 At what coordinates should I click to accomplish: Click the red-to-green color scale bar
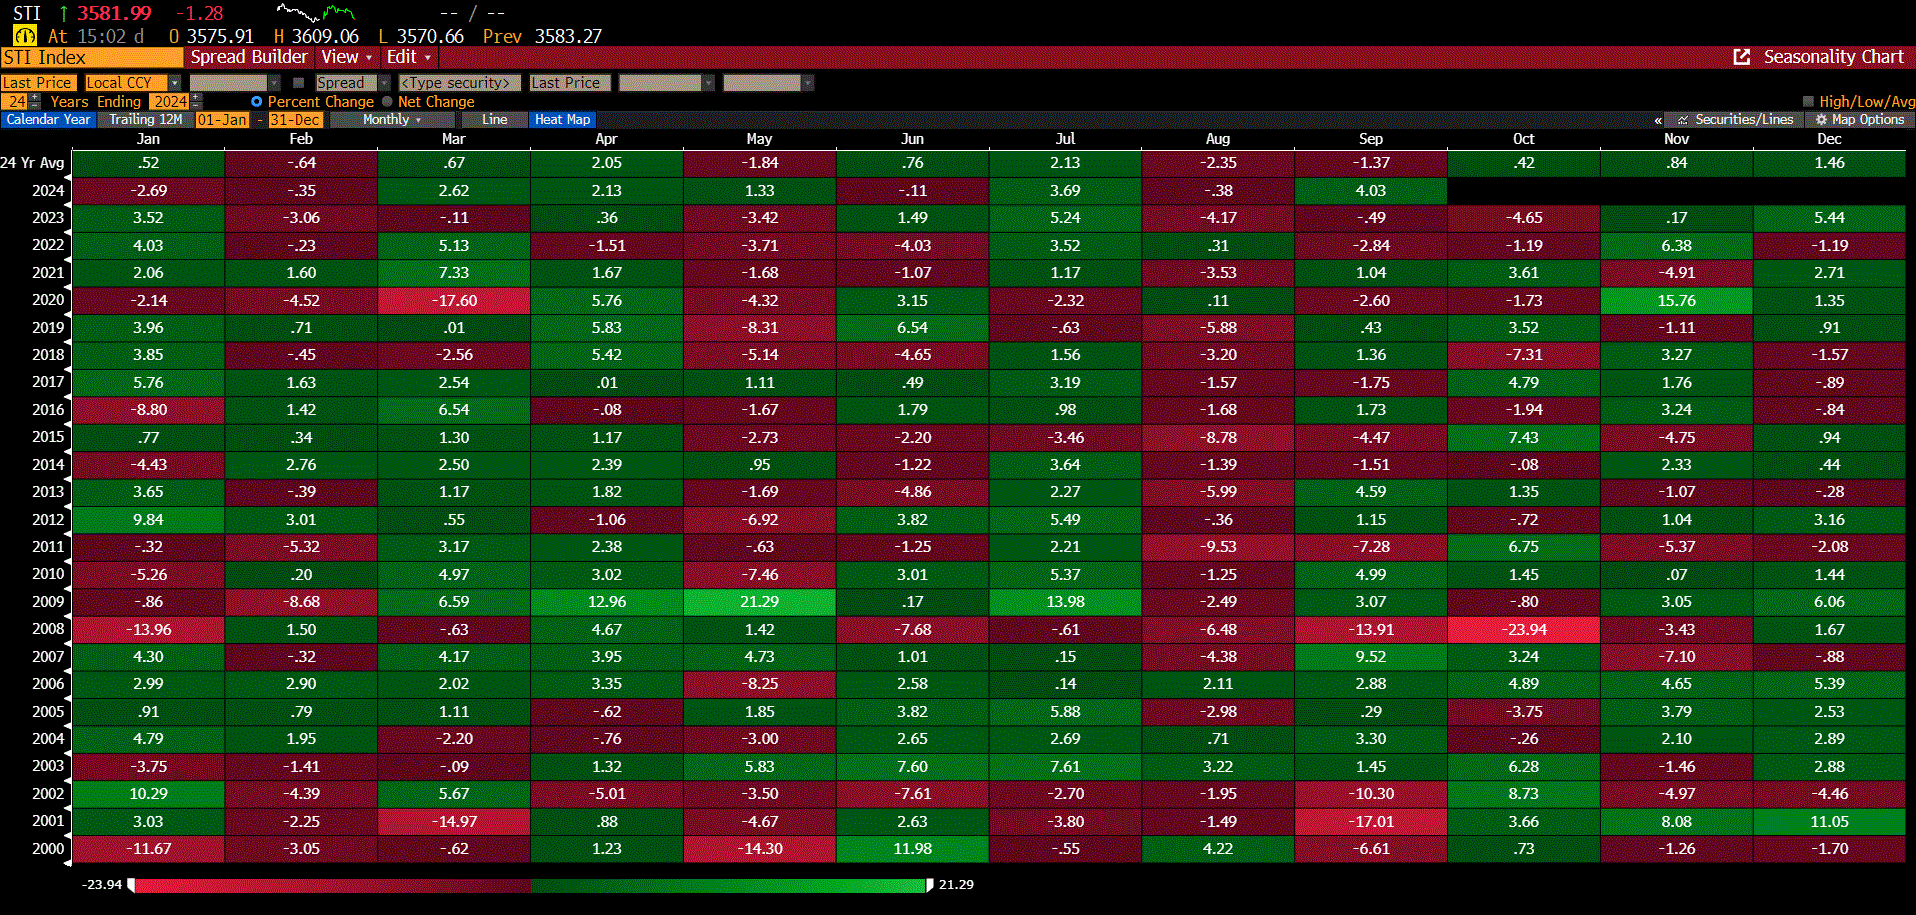[530, 885]
